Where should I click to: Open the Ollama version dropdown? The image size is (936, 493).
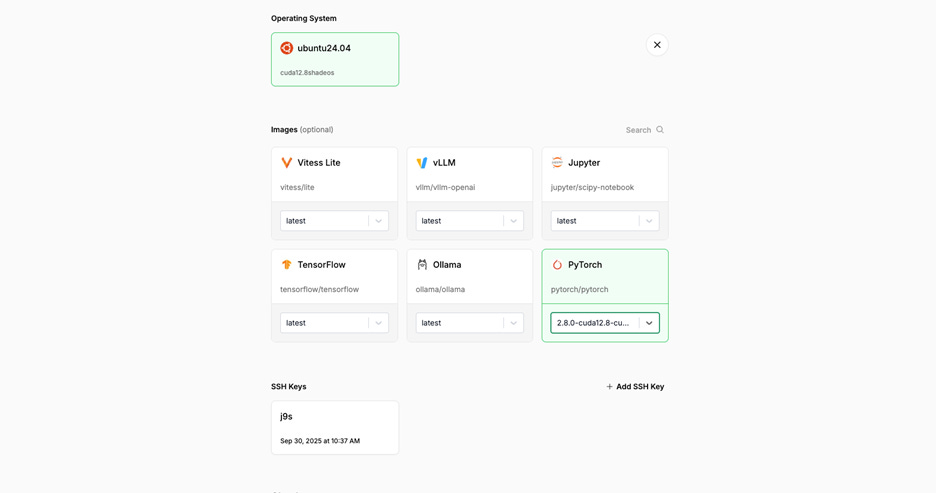[x=470, y=323]
